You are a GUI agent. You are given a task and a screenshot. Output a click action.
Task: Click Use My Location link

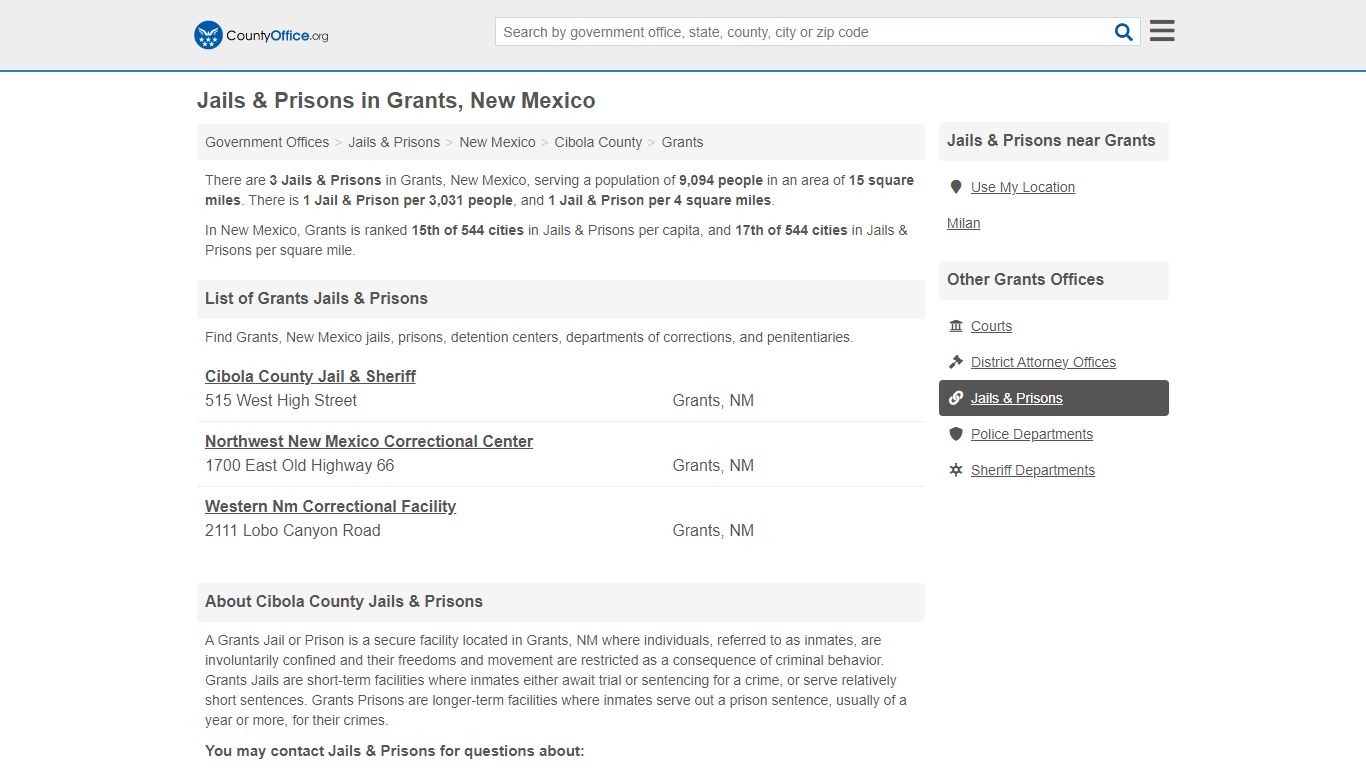[x=1023, y=187]
